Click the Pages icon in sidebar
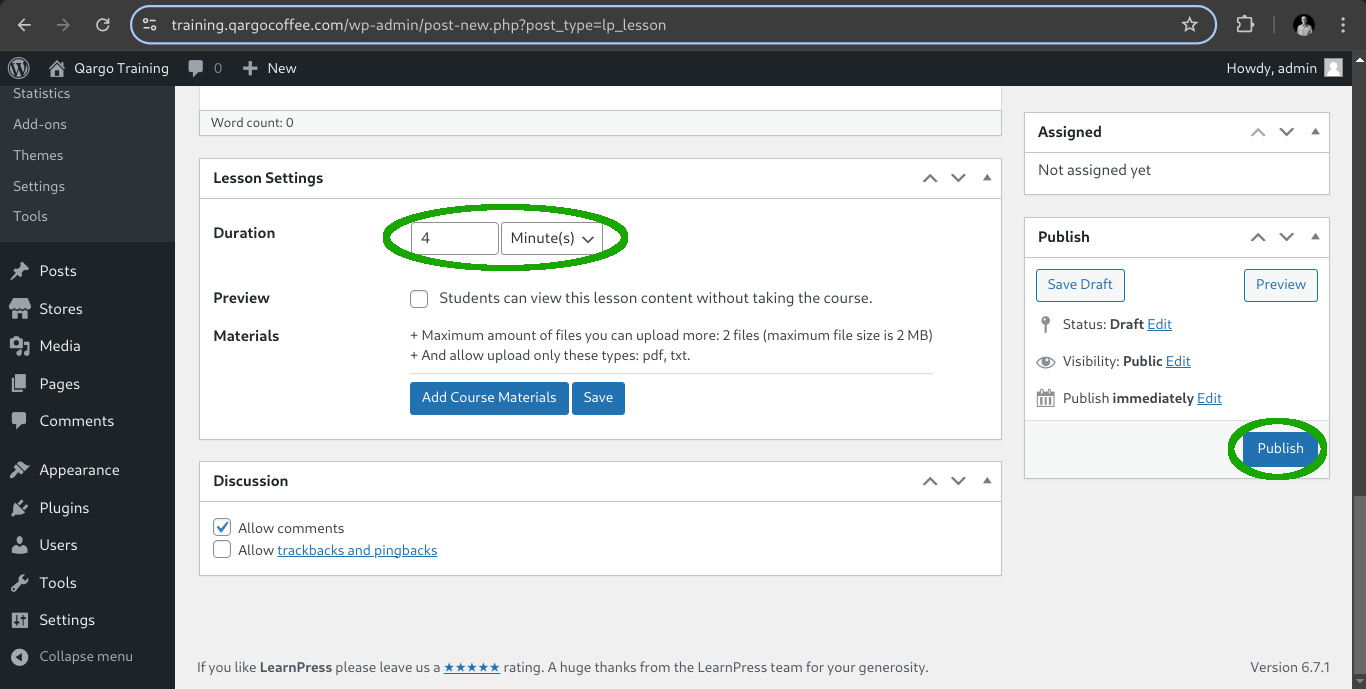 19,384
